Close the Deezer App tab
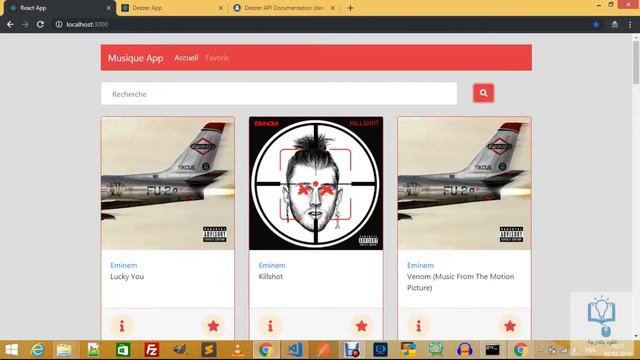The height and width of the screenshot is (360, 640). (221, 8)
